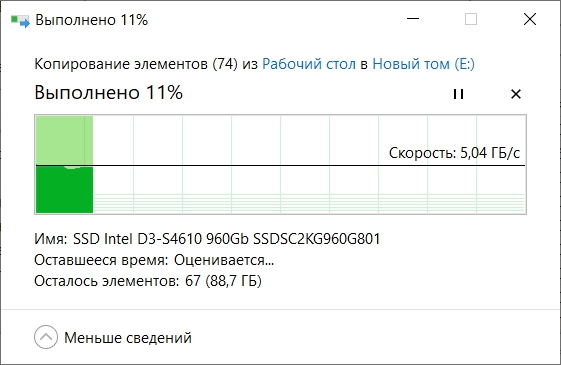Cancel the copy with the small X
This screenshot has height=365, width=561.
pos(516,94)
